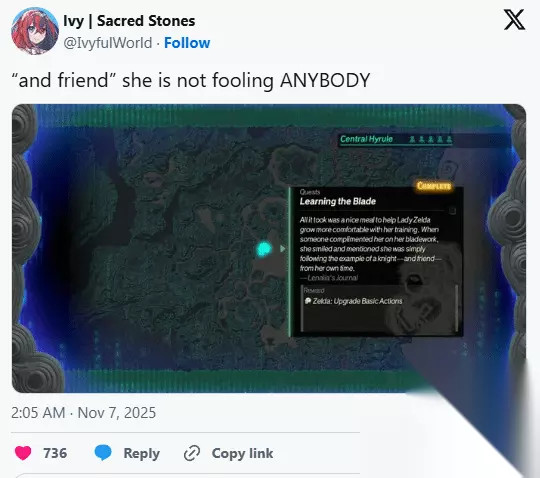Image resolution: width=540 pixels, height=478 pixels.
Task: Click the X logo in the corner
Action: click(515, 20)
